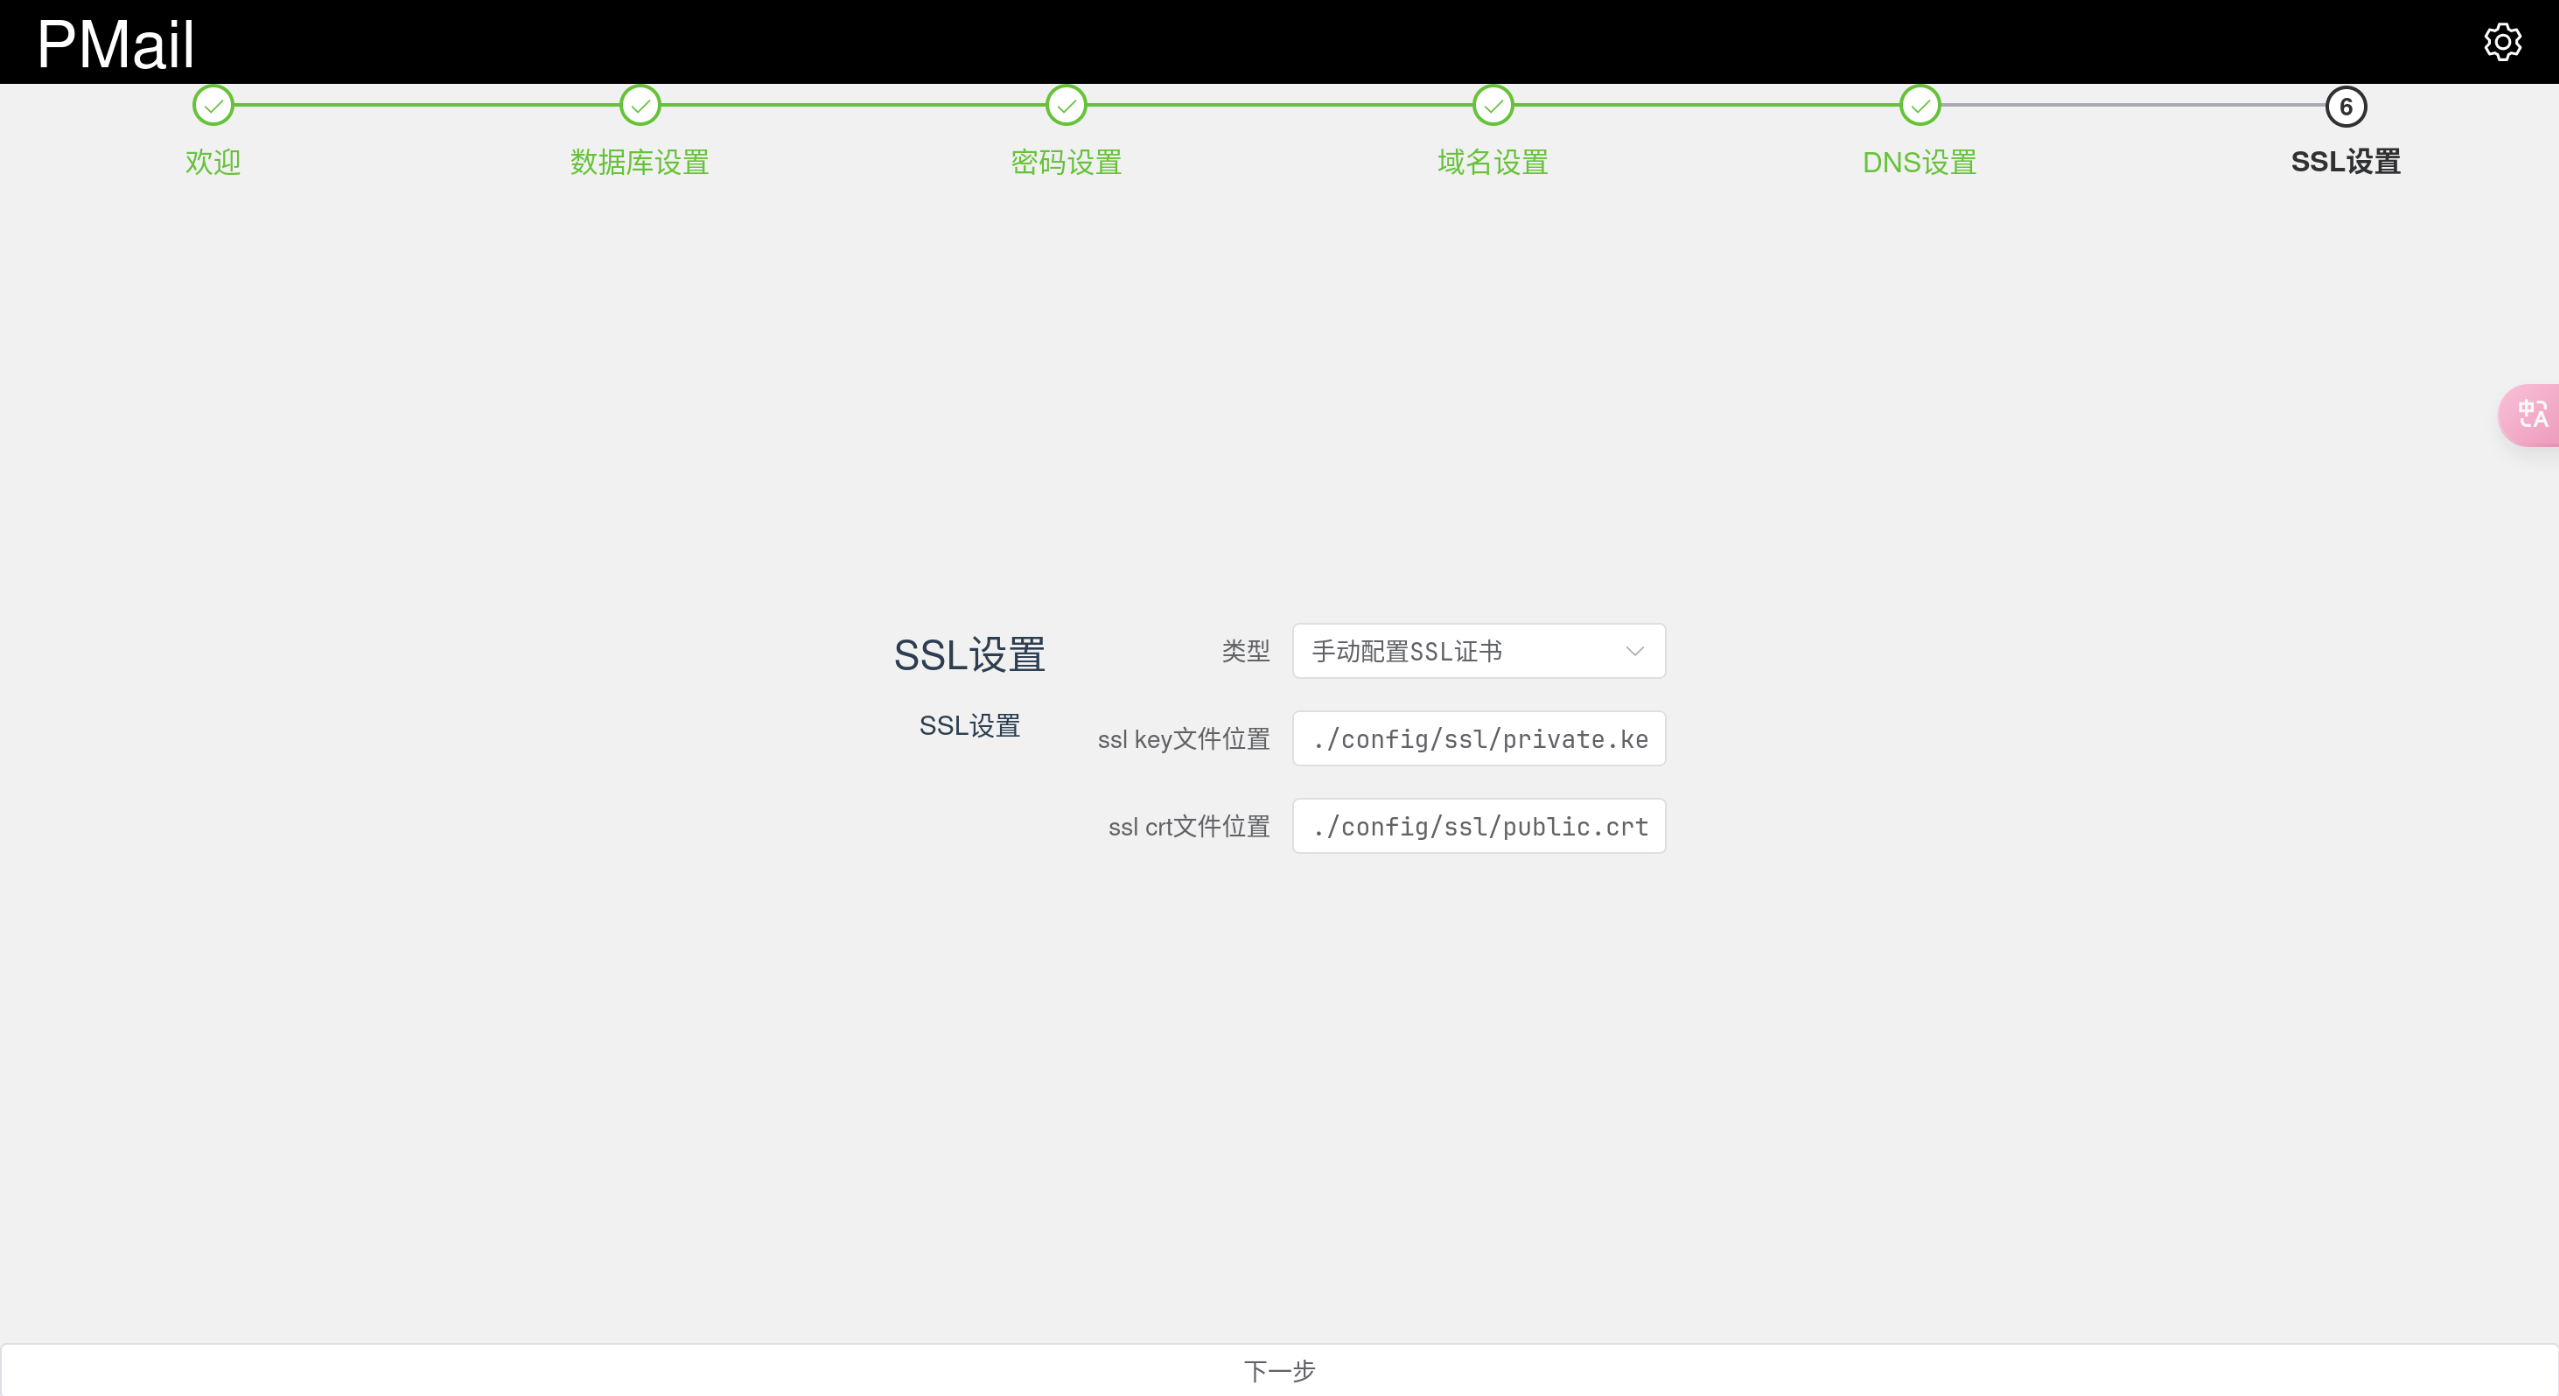Click the ssl crt文件位置 label
2559x1396 pixels.
click(1189, 827)
